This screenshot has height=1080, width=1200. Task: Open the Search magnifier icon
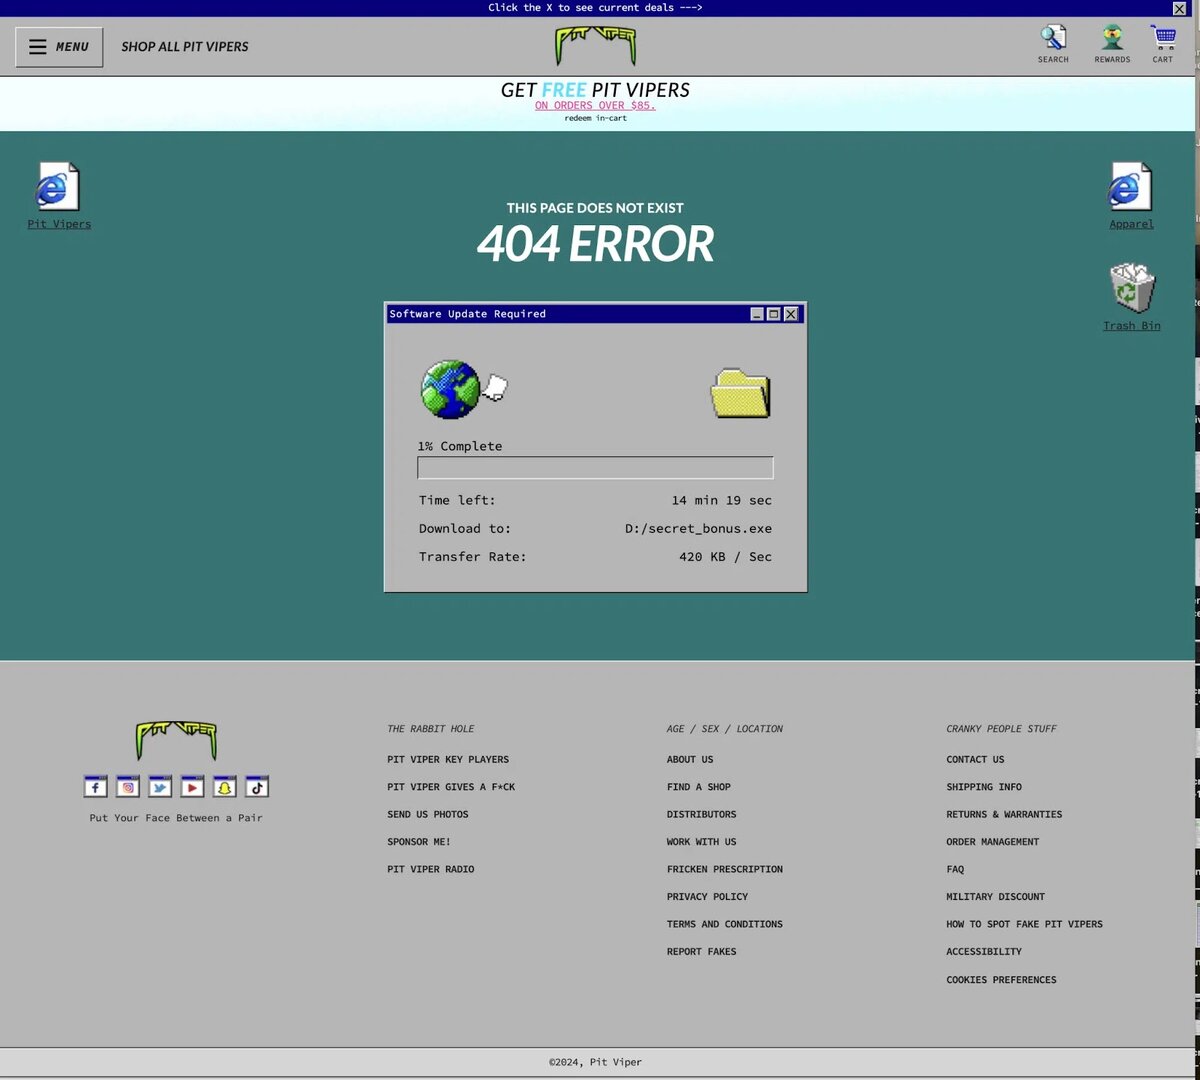point(1053,38)
